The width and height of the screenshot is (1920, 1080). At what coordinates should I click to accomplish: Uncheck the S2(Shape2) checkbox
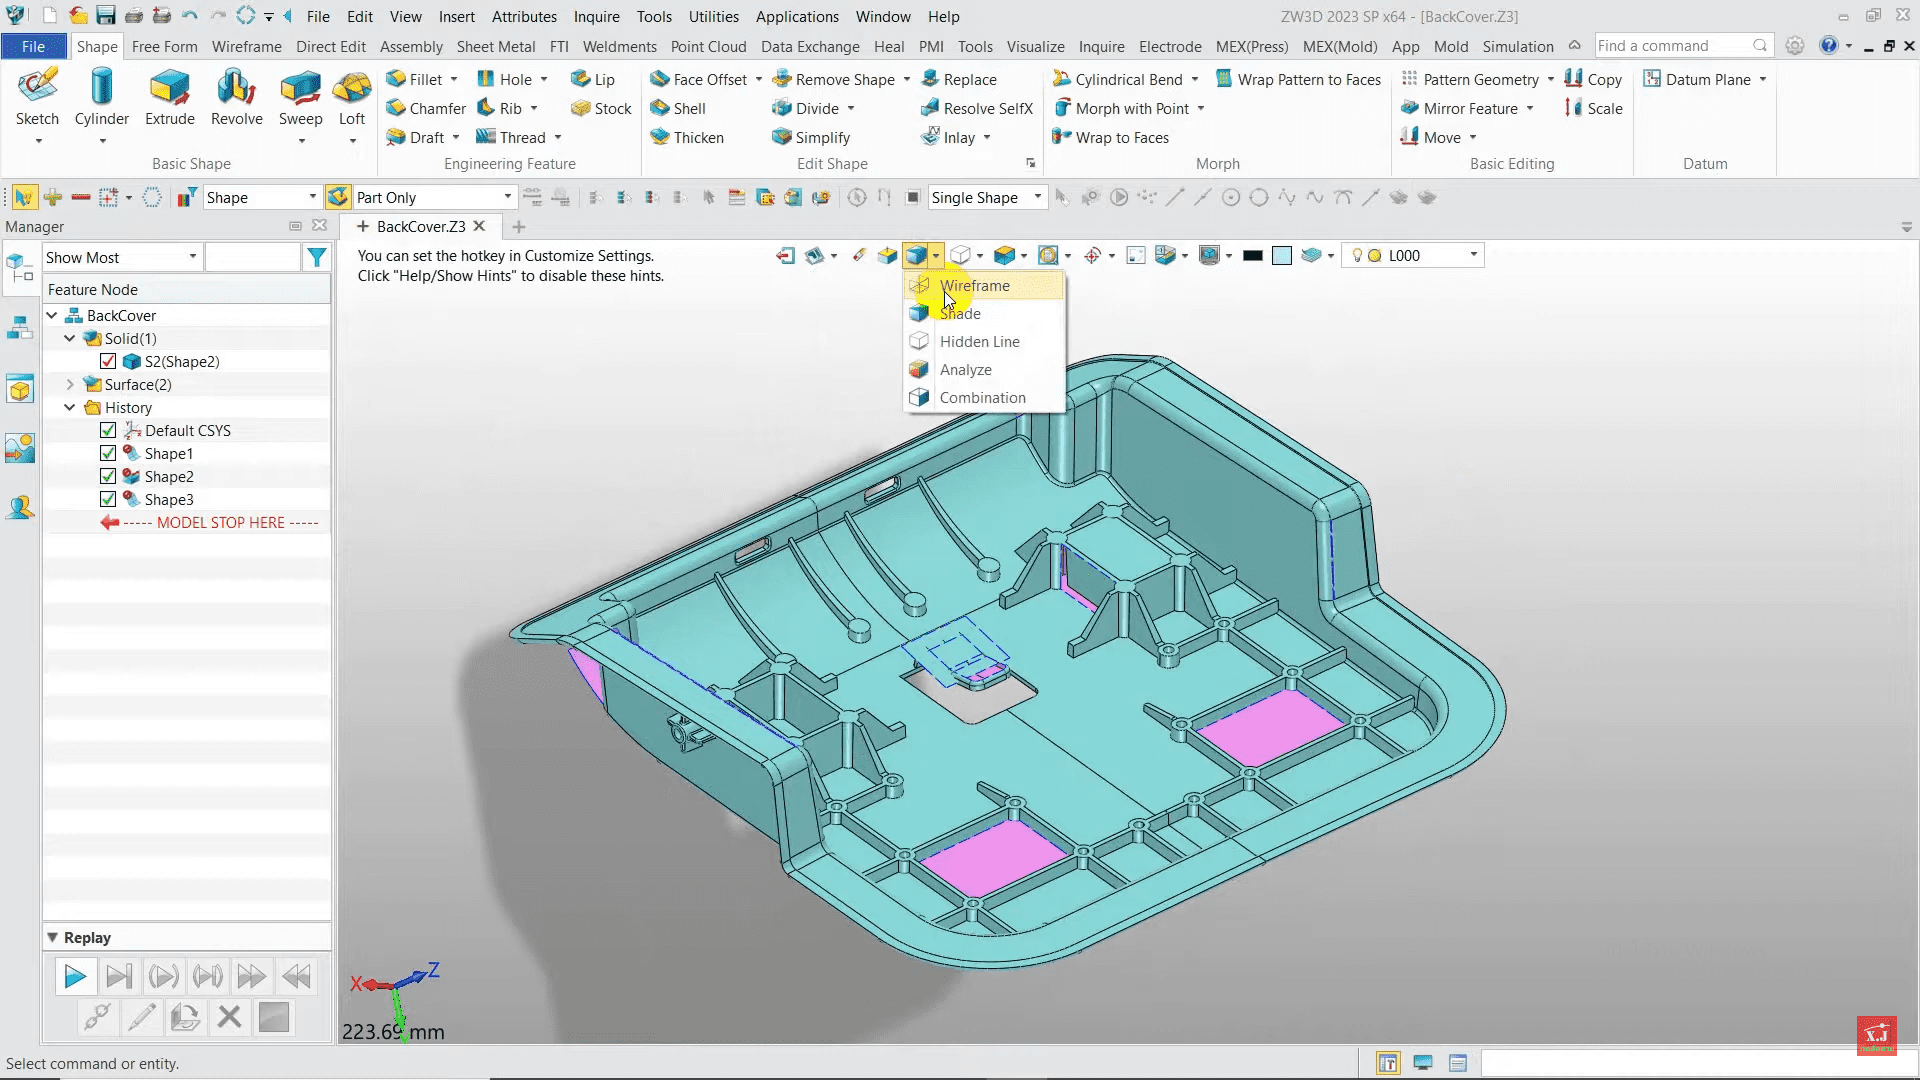(108, 362)
